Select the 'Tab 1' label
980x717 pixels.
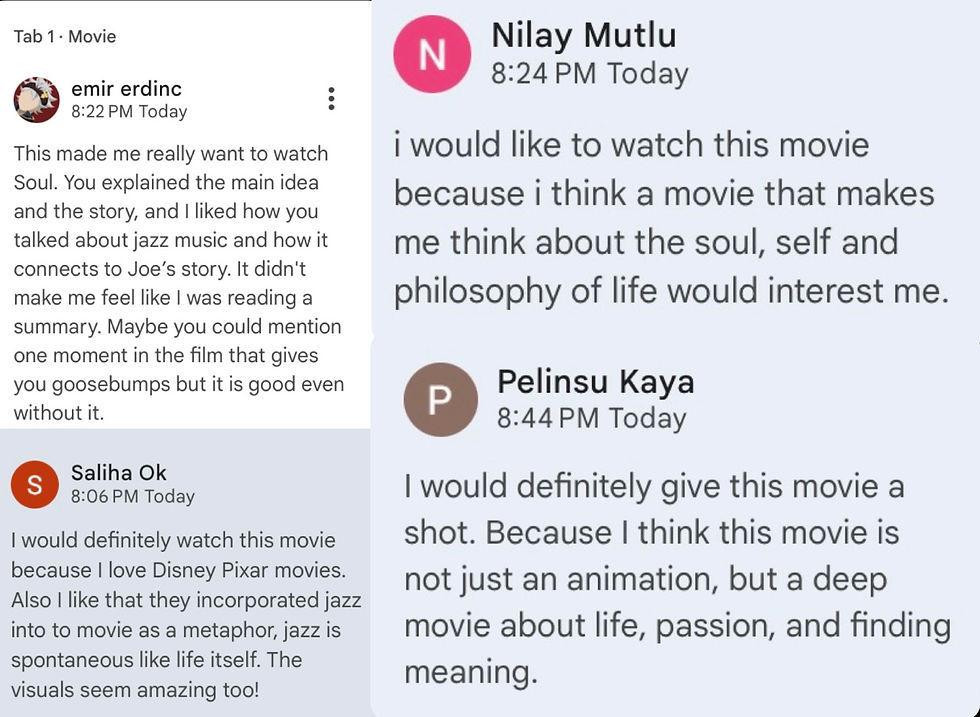tap(34, 37)
